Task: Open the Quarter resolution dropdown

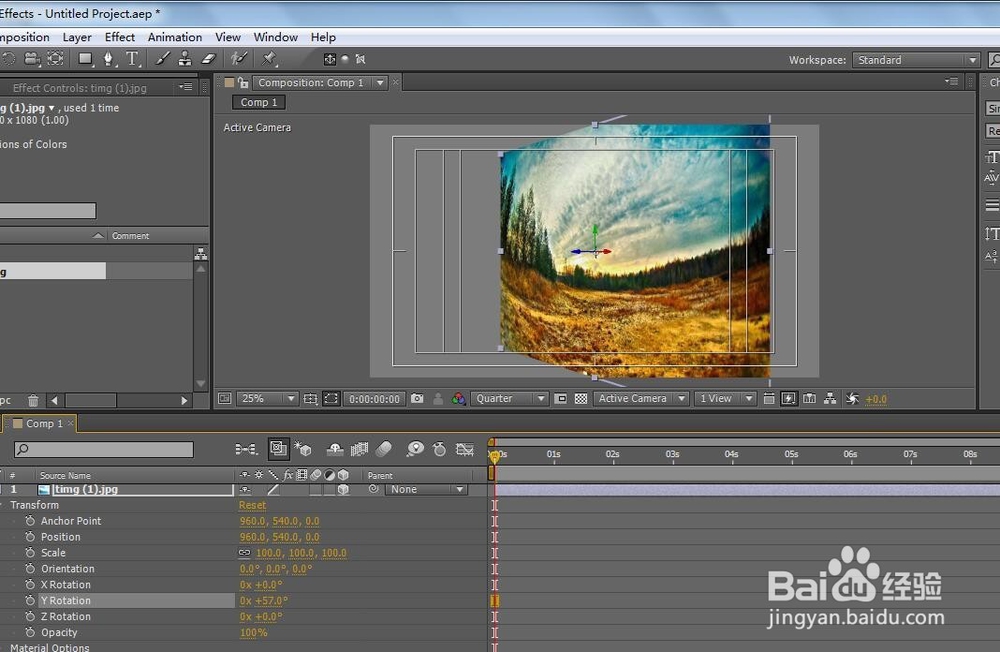Action: tap(509, 399)
